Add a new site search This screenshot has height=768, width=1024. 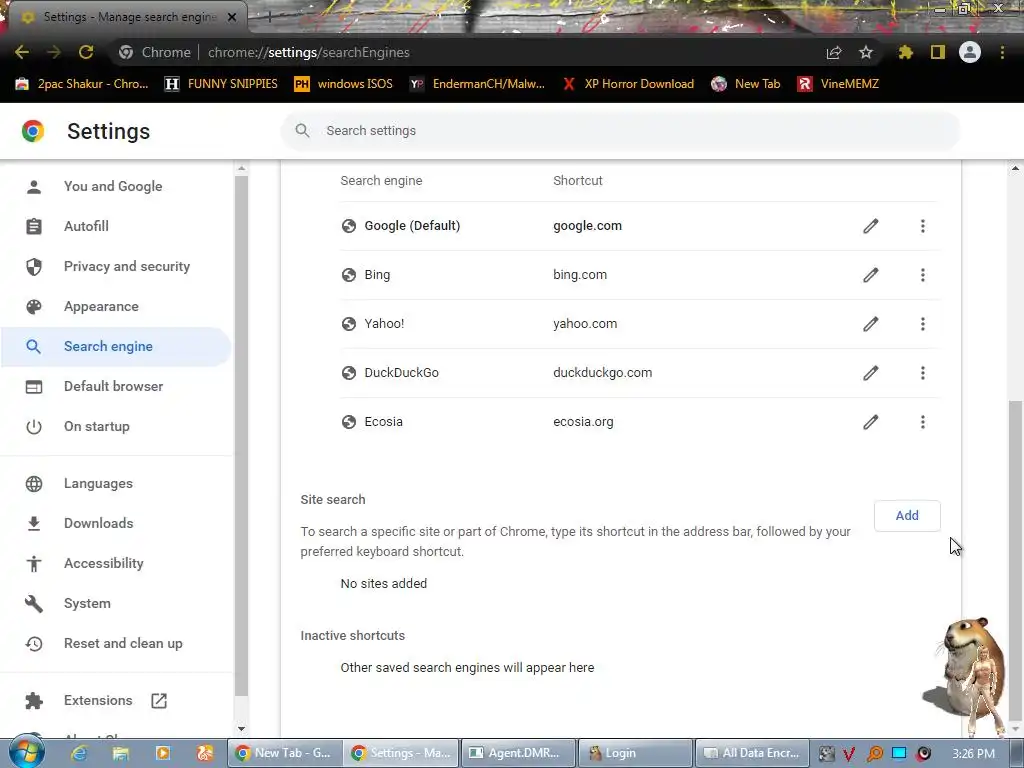(907, 516)
